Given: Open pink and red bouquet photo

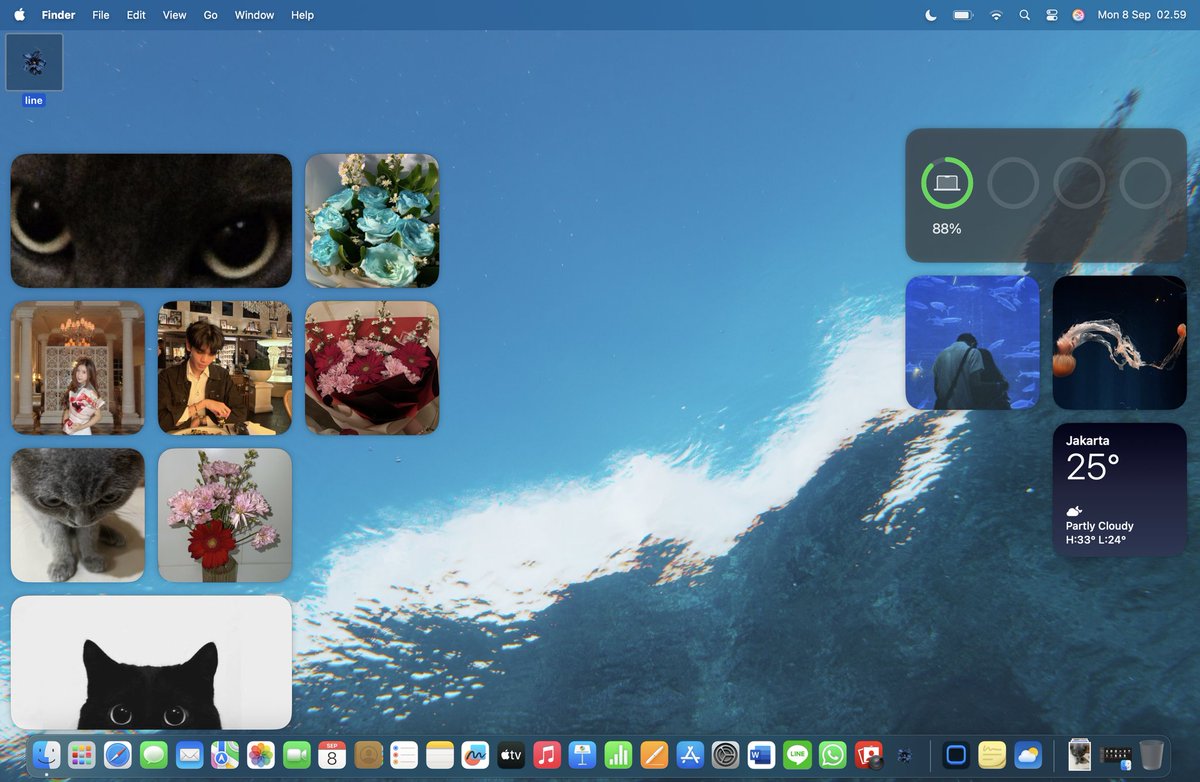Looking at the screenshot, I should (372, 368).
